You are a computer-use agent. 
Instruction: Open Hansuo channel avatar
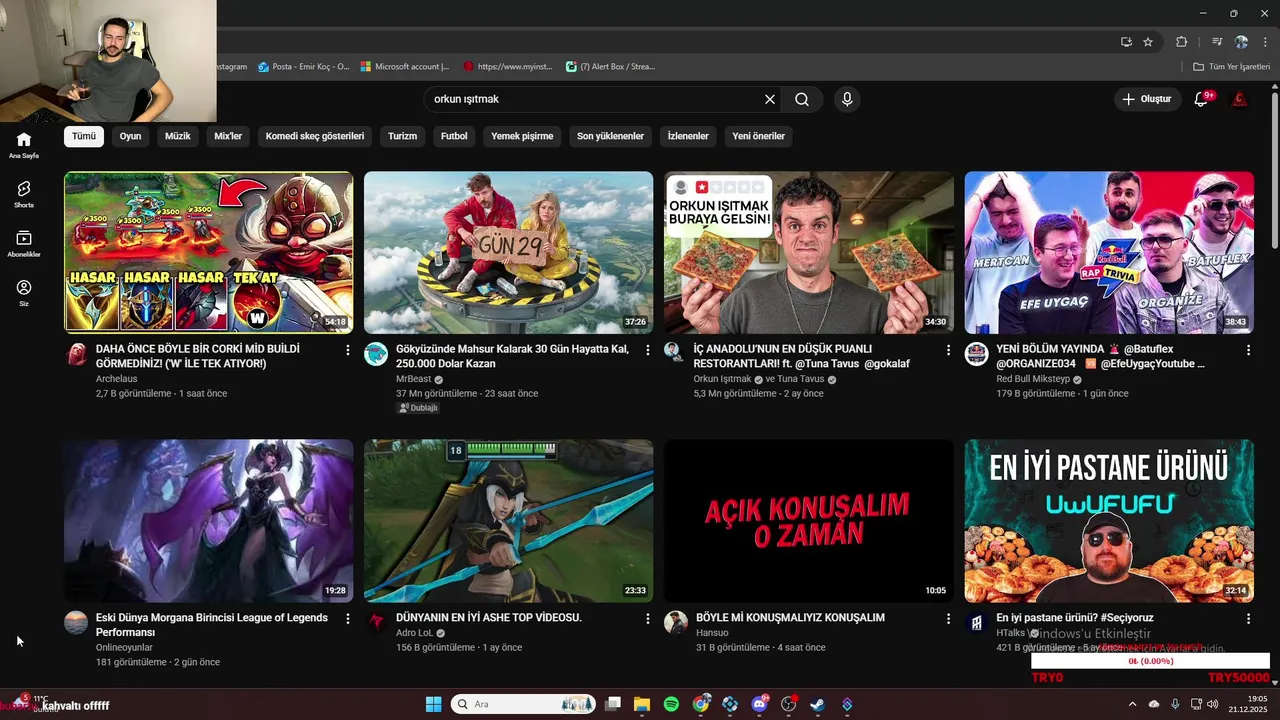(x=676, y=622)
